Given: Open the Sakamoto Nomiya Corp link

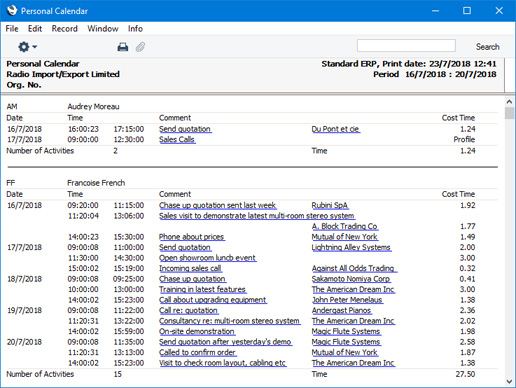Looking at the screenshot, I should point(351,279).
